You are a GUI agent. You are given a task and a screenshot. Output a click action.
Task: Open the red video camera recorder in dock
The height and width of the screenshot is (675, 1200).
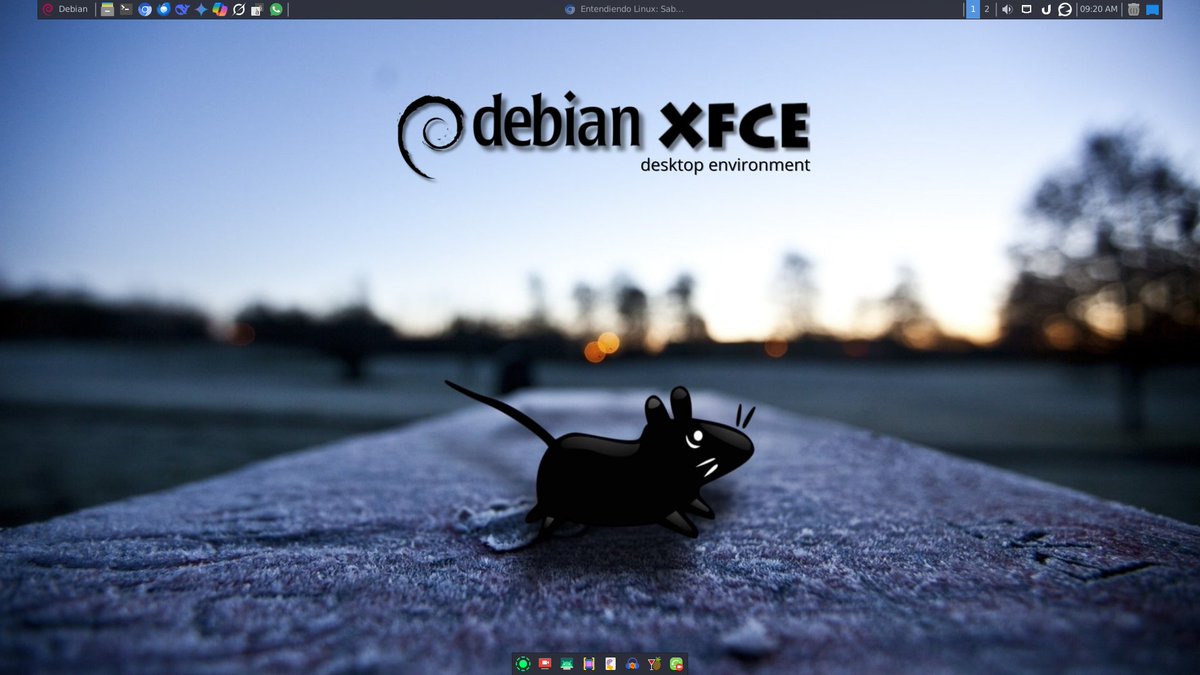(545, 663)
